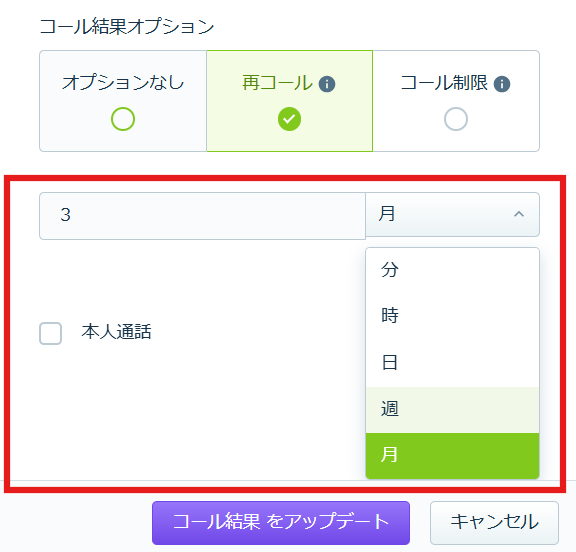
Task: Select the オプションなし option card label
Action: tap(123, 82)
